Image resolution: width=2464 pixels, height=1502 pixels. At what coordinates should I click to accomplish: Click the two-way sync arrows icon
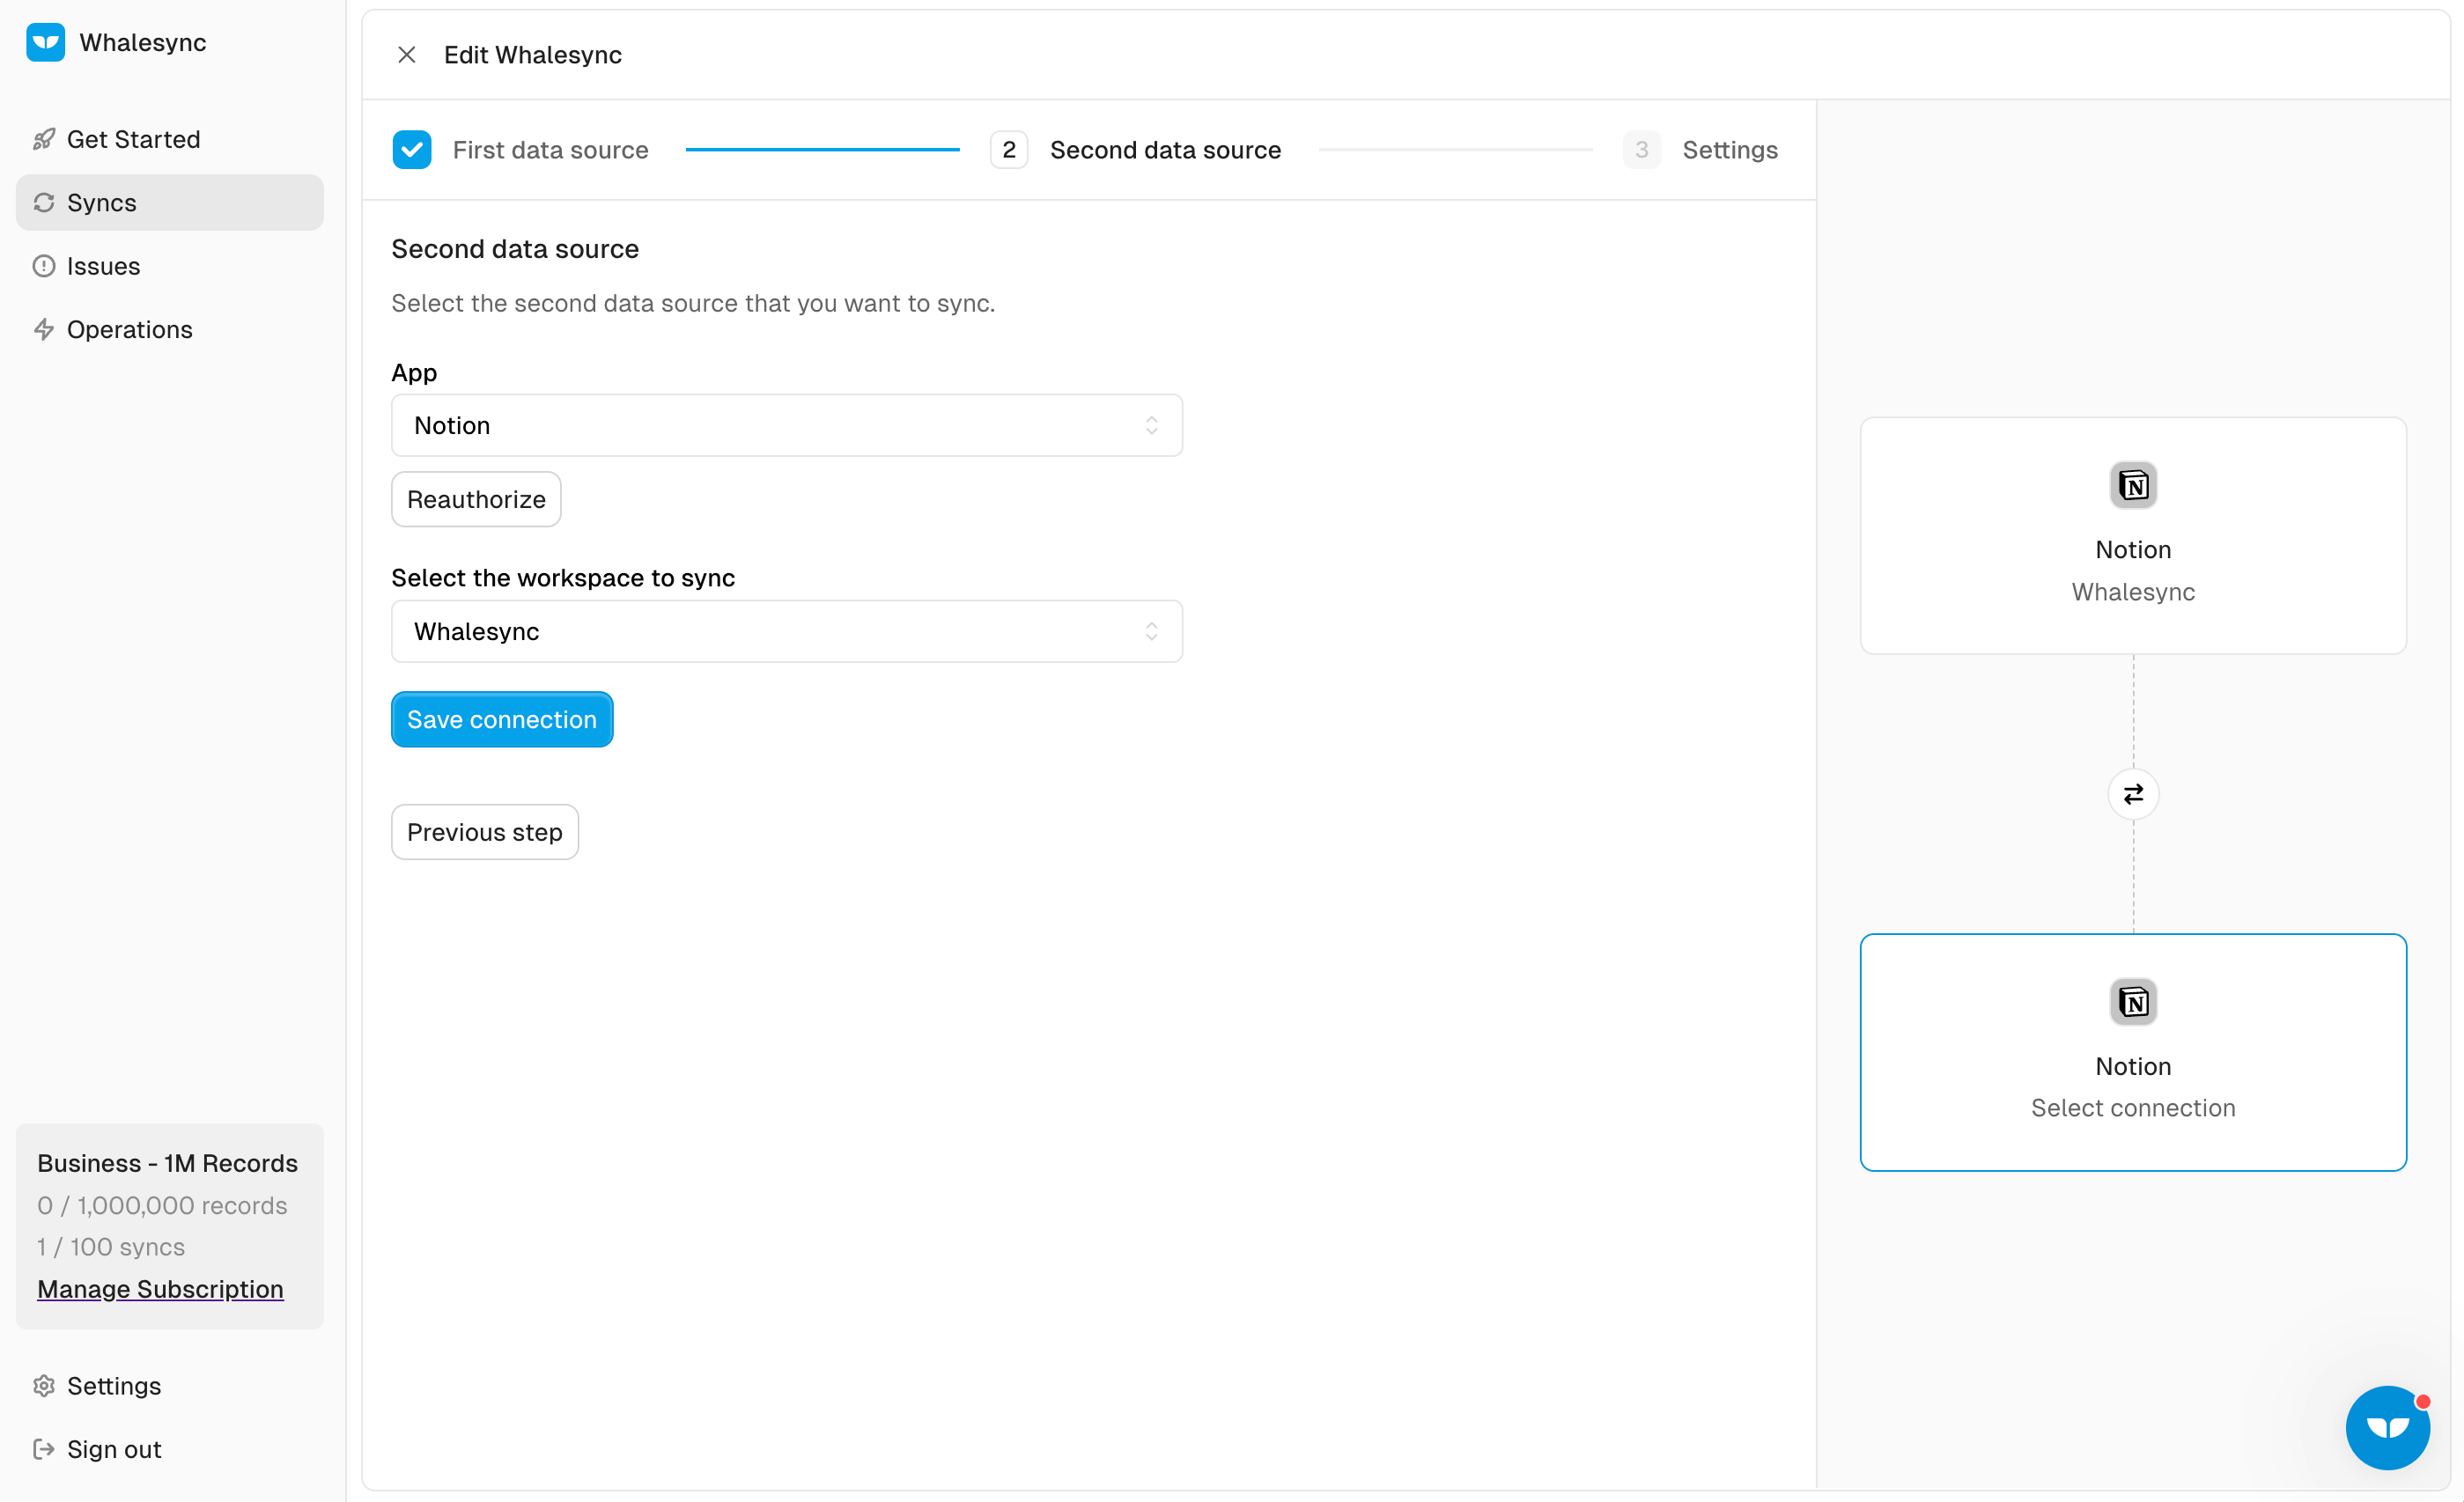pos(2133,794)
